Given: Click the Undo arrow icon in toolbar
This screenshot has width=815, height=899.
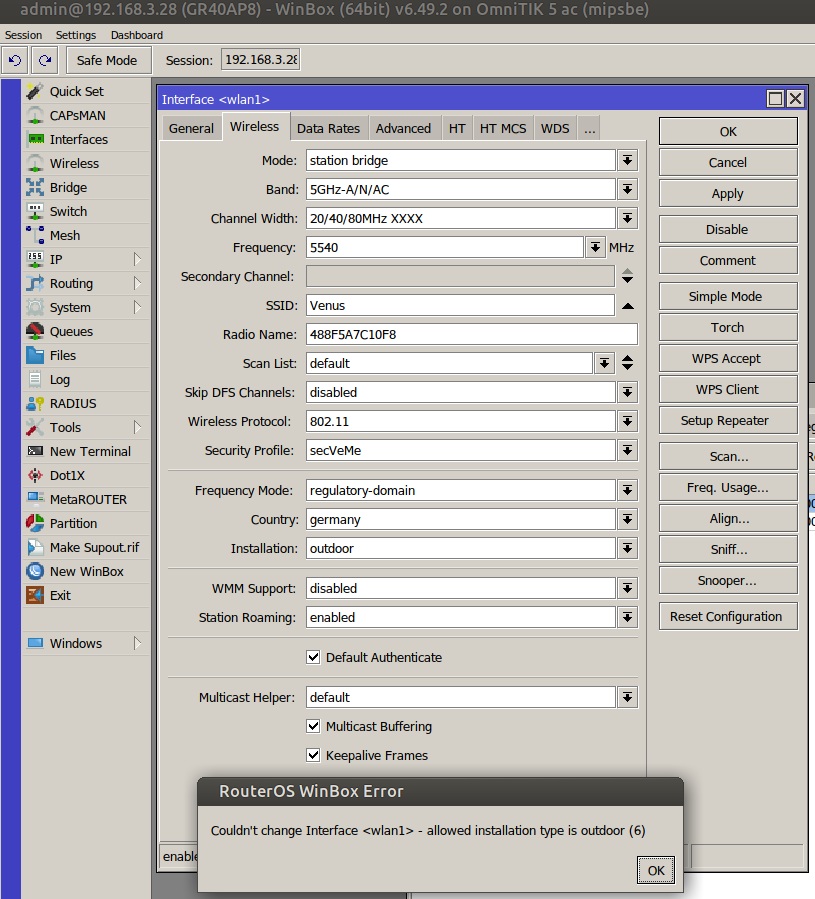Looking at the screenshot, I should pos(15,60).
